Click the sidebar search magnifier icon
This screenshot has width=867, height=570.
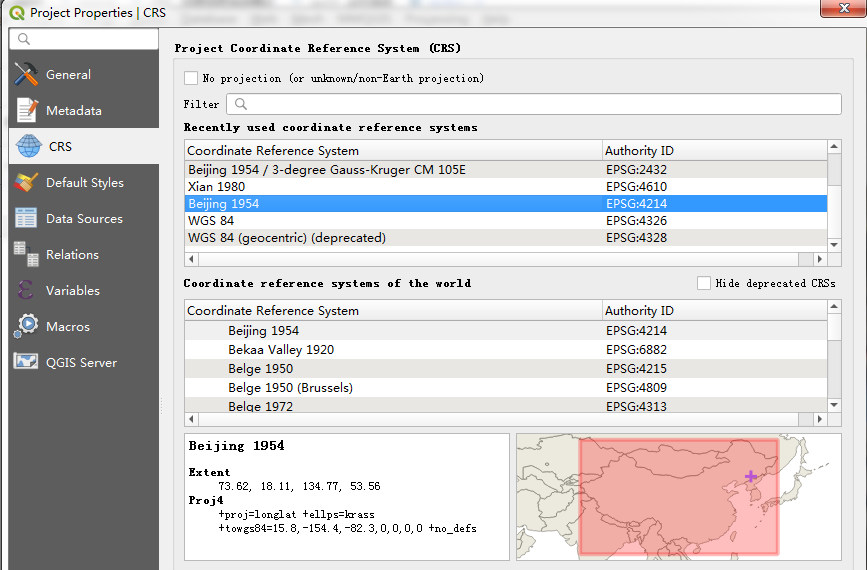pyautogui.click(x=23, y=39)
